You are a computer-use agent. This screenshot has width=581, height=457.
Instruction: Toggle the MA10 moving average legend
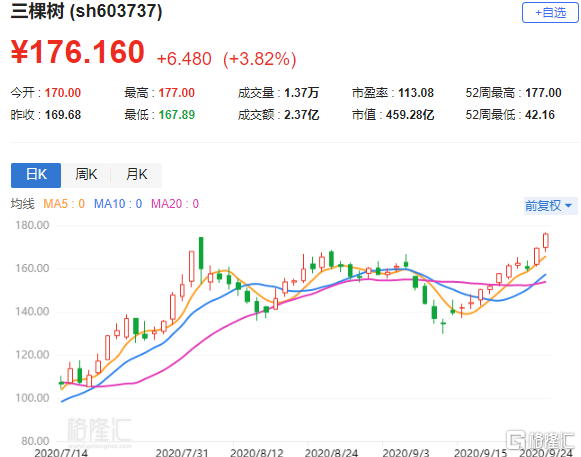tap(118, 203)
